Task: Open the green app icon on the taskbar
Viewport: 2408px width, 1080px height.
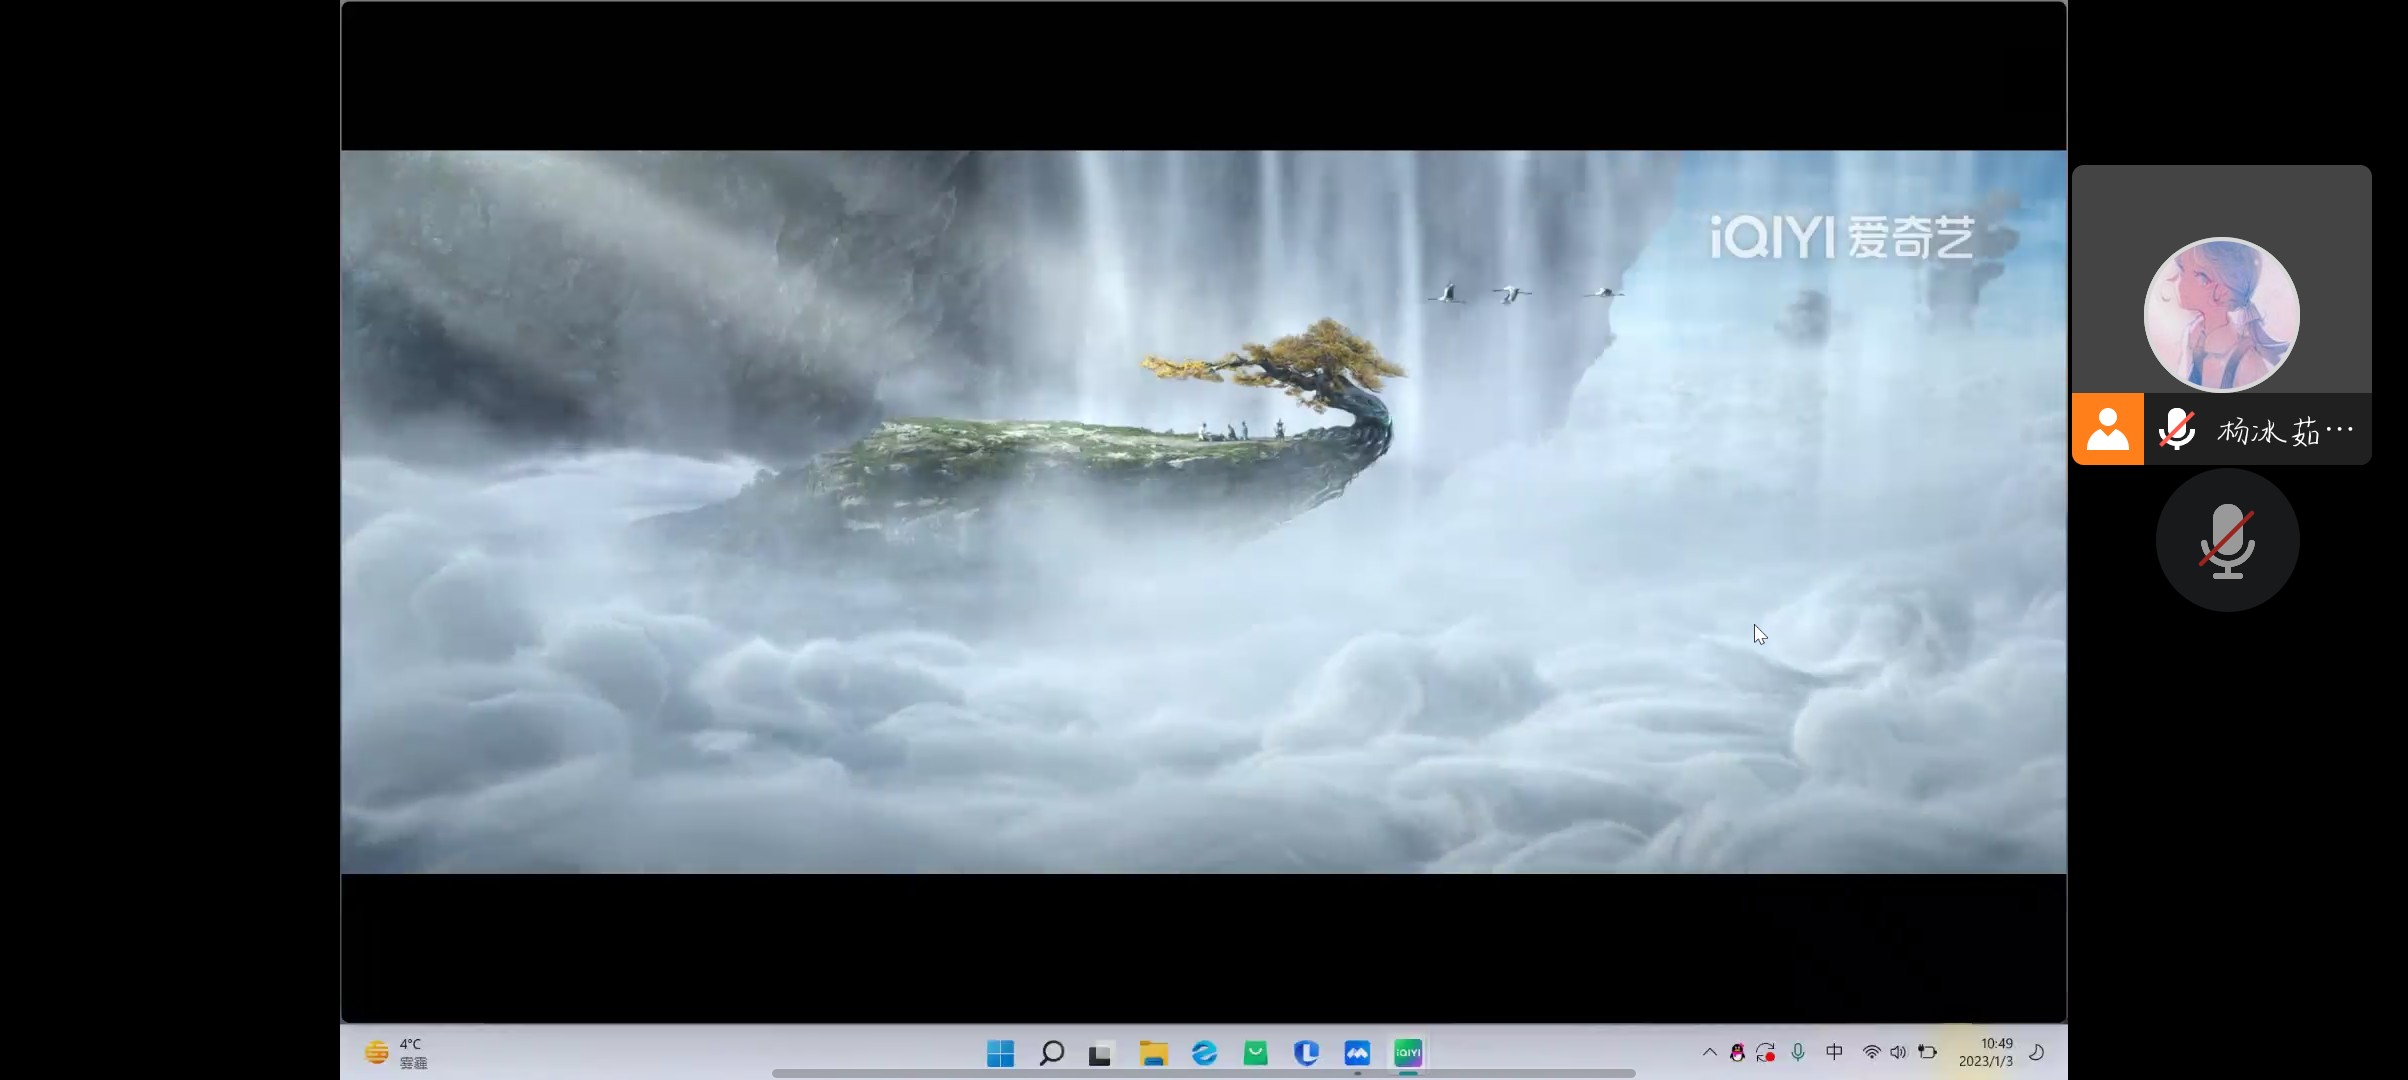Action: 1256,1053
